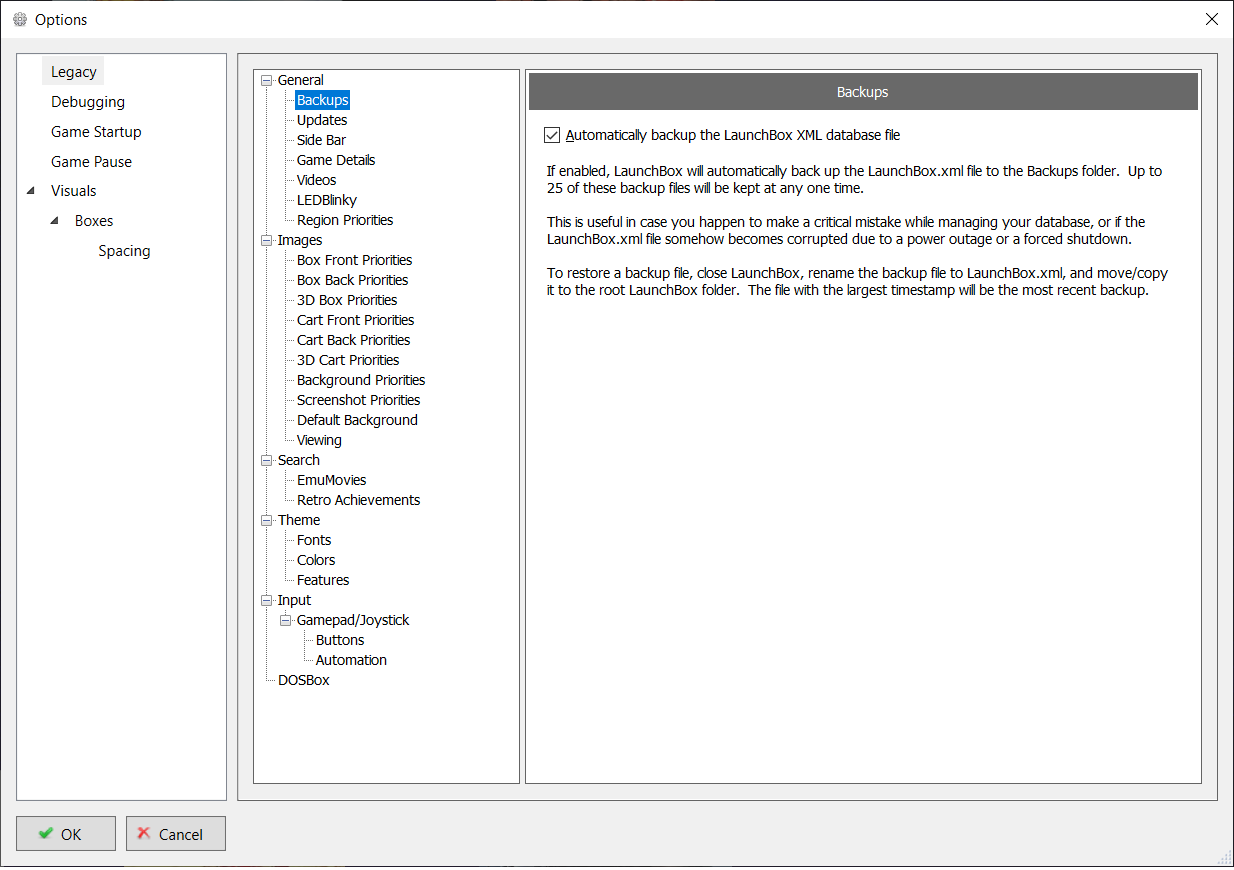Open the Spacing settings

pyautogui.click(x=124, y=251)
